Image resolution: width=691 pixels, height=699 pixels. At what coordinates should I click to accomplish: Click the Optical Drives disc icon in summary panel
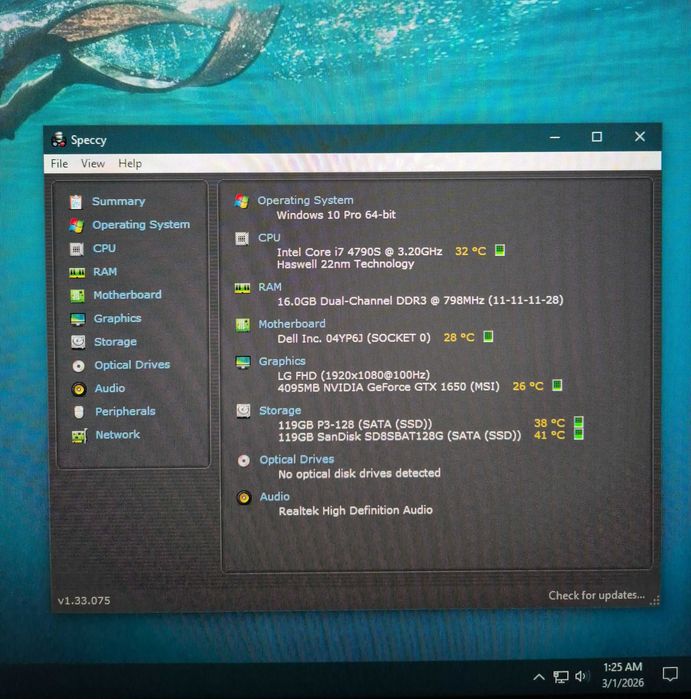[243, 461]
